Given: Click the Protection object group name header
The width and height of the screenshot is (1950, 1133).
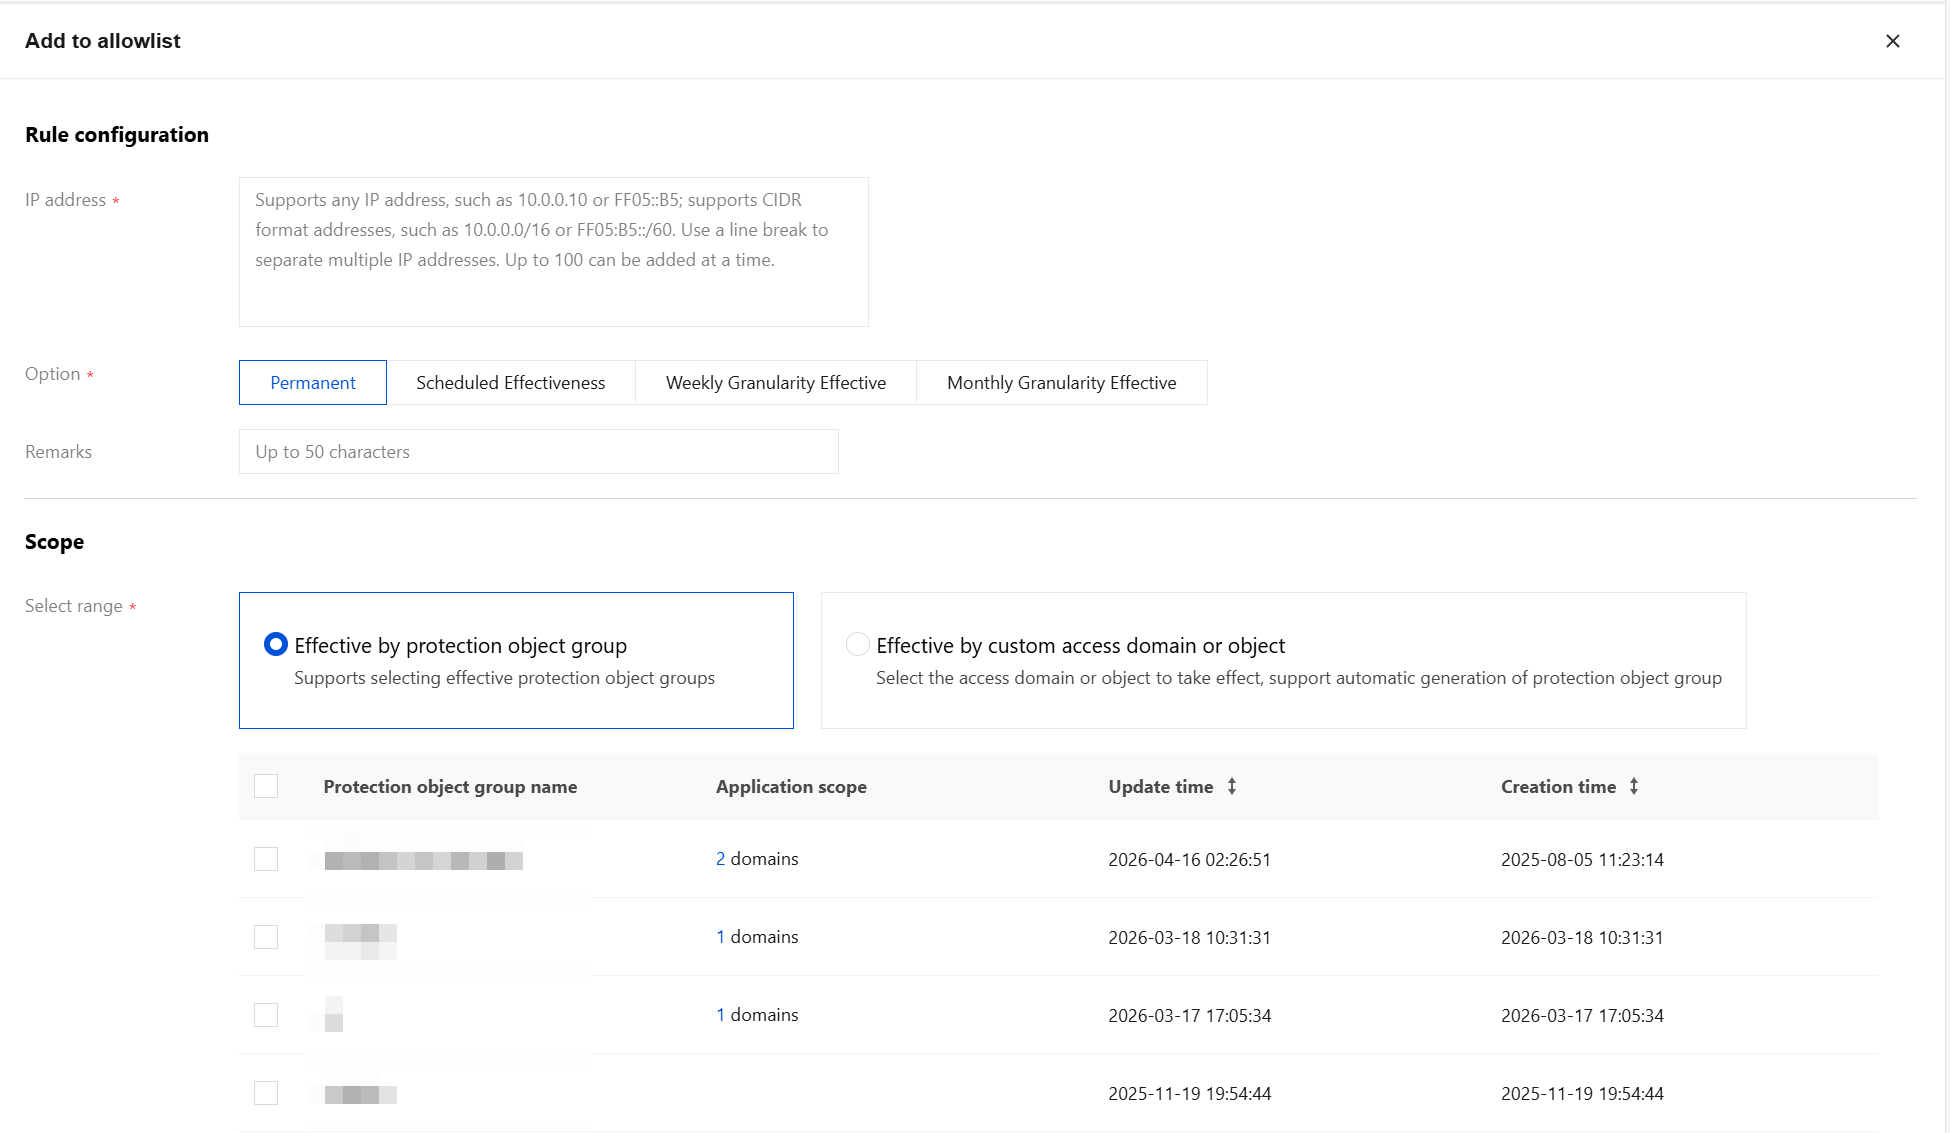Looking at the screenshot, I should pos(450,787).
